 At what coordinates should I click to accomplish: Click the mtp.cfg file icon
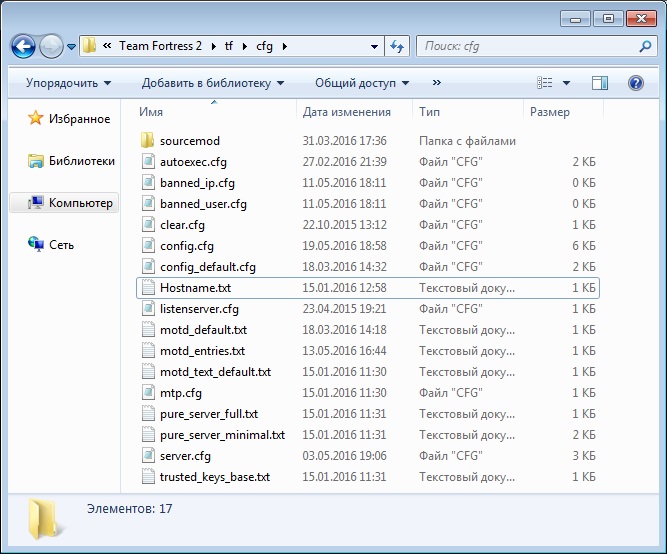pyautogui.click(x=148, y=392)
